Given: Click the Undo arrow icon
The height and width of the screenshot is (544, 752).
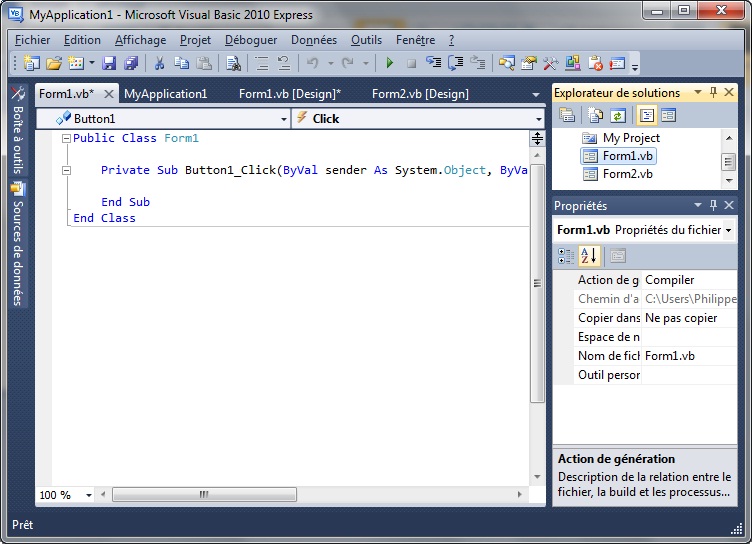Looking at the screenshot, I should point(313,63).
